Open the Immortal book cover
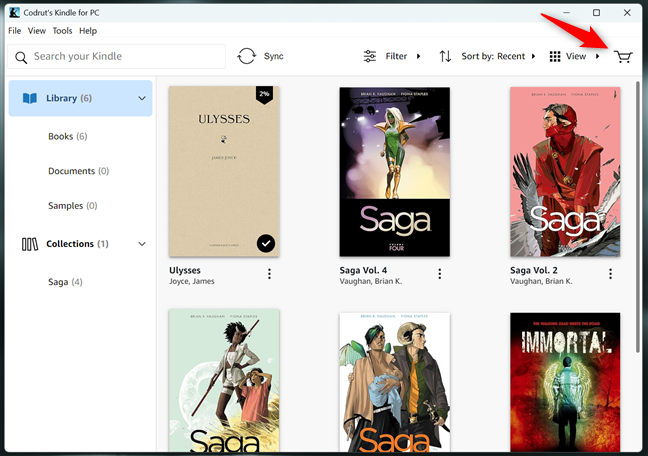The width and height of the screenshot is (648, 456). 565,382
